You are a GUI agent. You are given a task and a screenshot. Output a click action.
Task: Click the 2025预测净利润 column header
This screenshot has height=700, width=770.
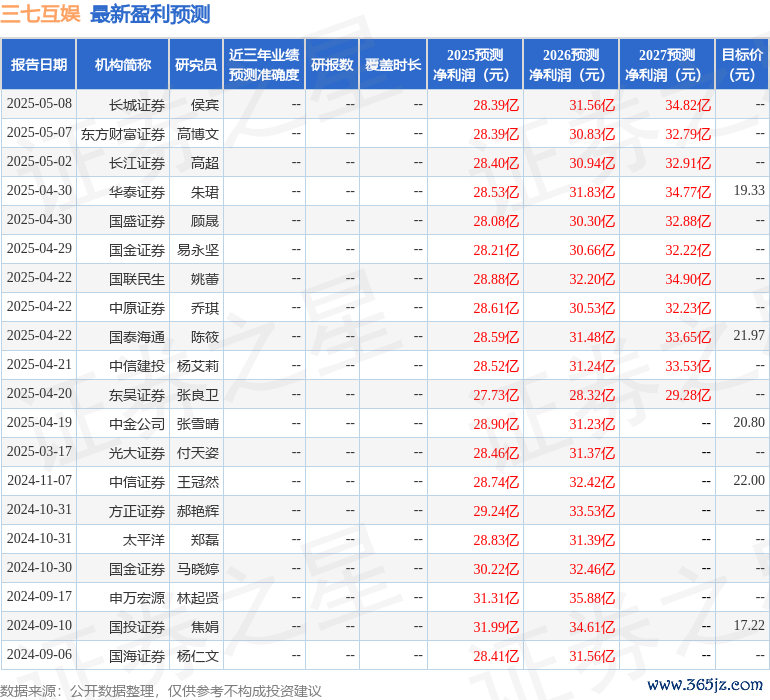[x=475, y=64]
